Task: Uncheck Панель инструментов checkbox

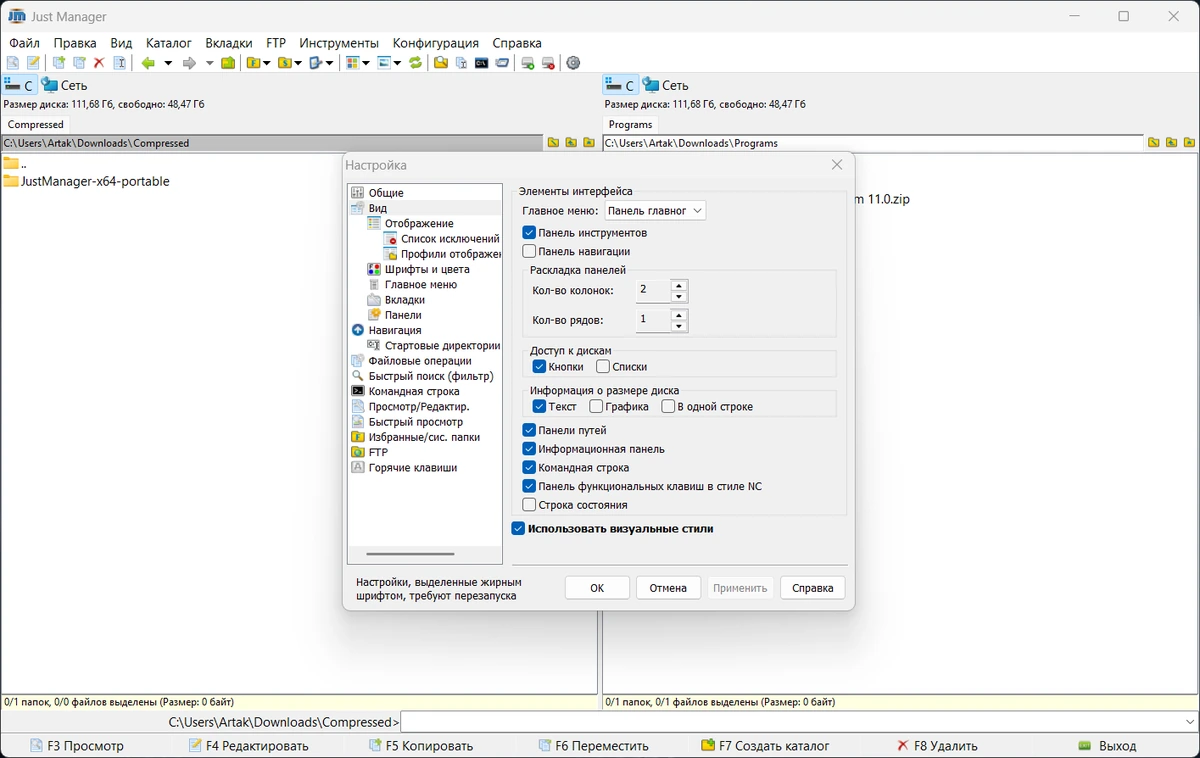Action: coord(529,232)
